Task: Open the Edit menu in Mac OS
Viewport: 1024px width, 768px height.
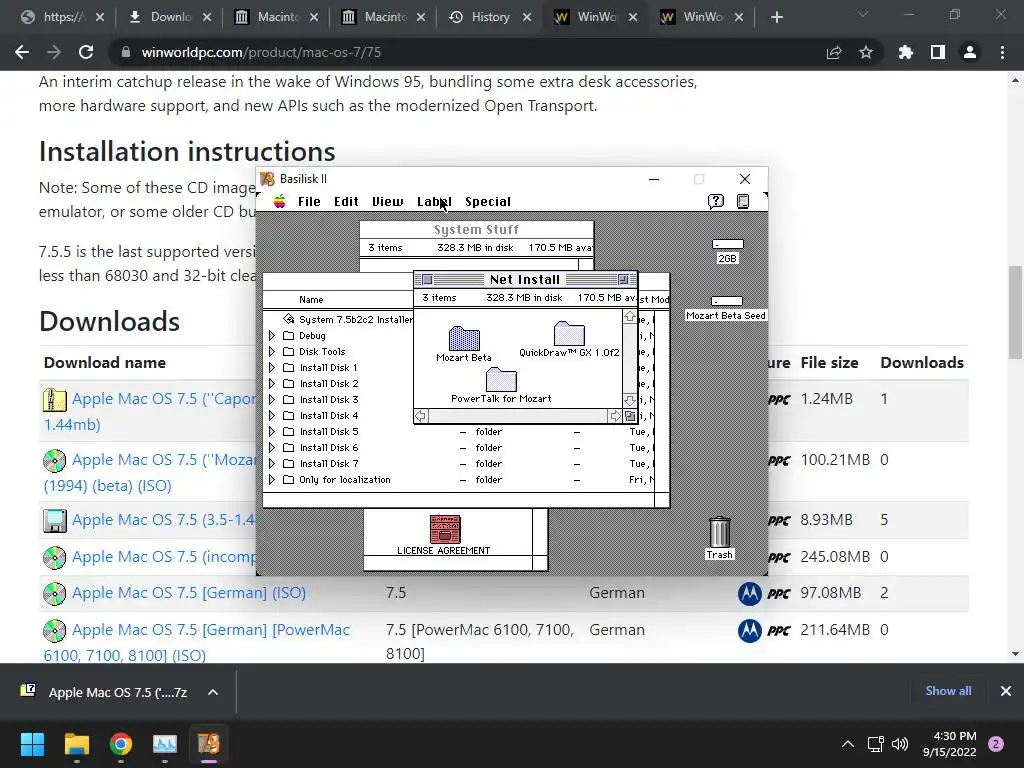Action: (x=346, y=202)
